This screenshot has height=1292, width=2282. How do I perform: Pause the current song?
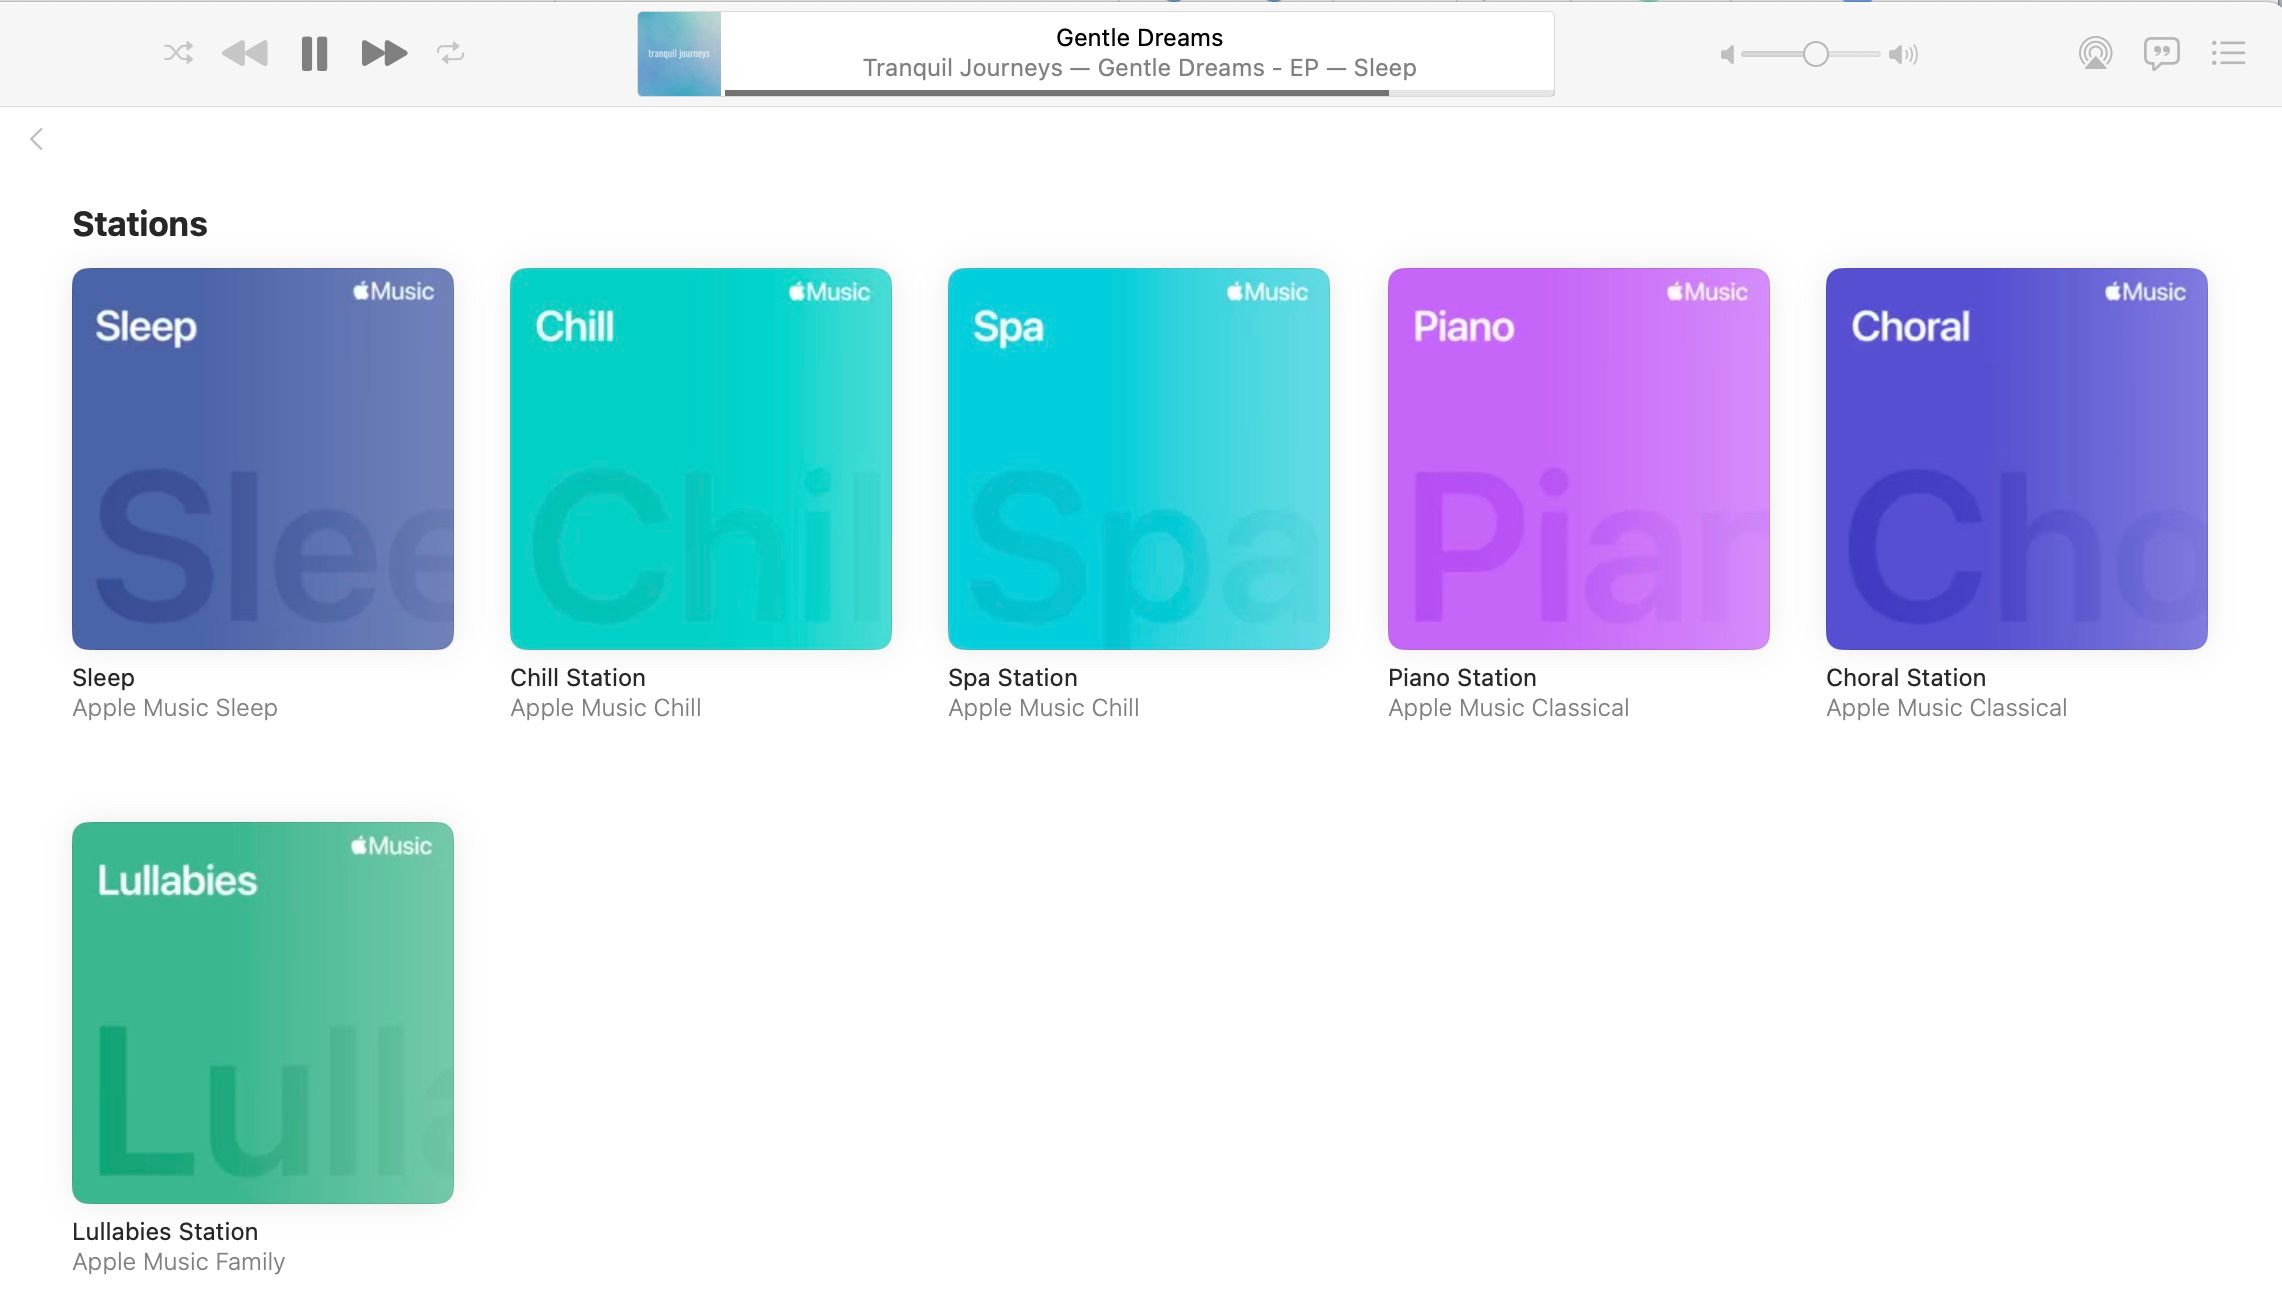(x=313, y=54)
